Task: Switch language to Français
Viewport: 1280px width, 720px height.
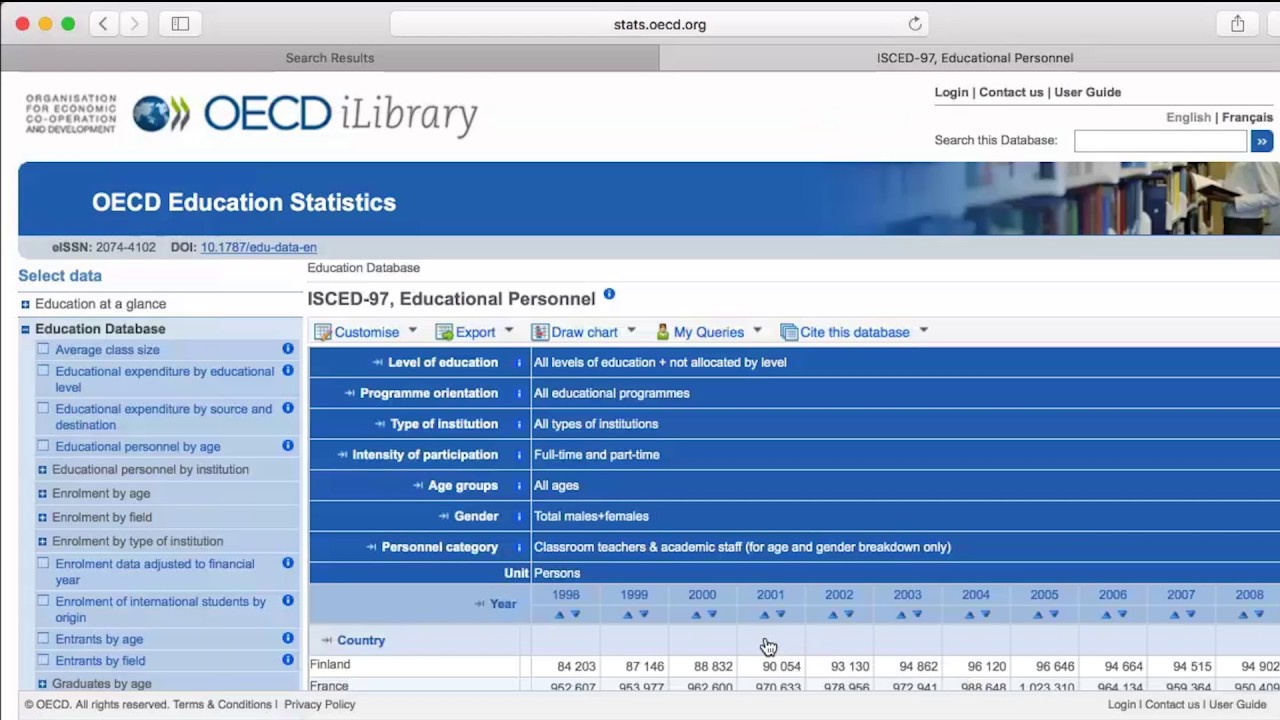Action: click(1247, 117)
